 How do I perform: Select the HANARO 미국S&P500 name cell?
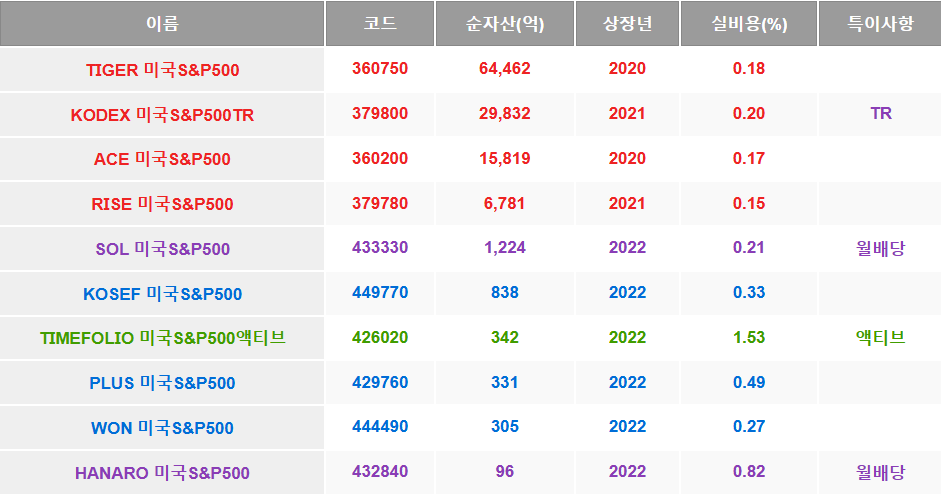point(162,472)
